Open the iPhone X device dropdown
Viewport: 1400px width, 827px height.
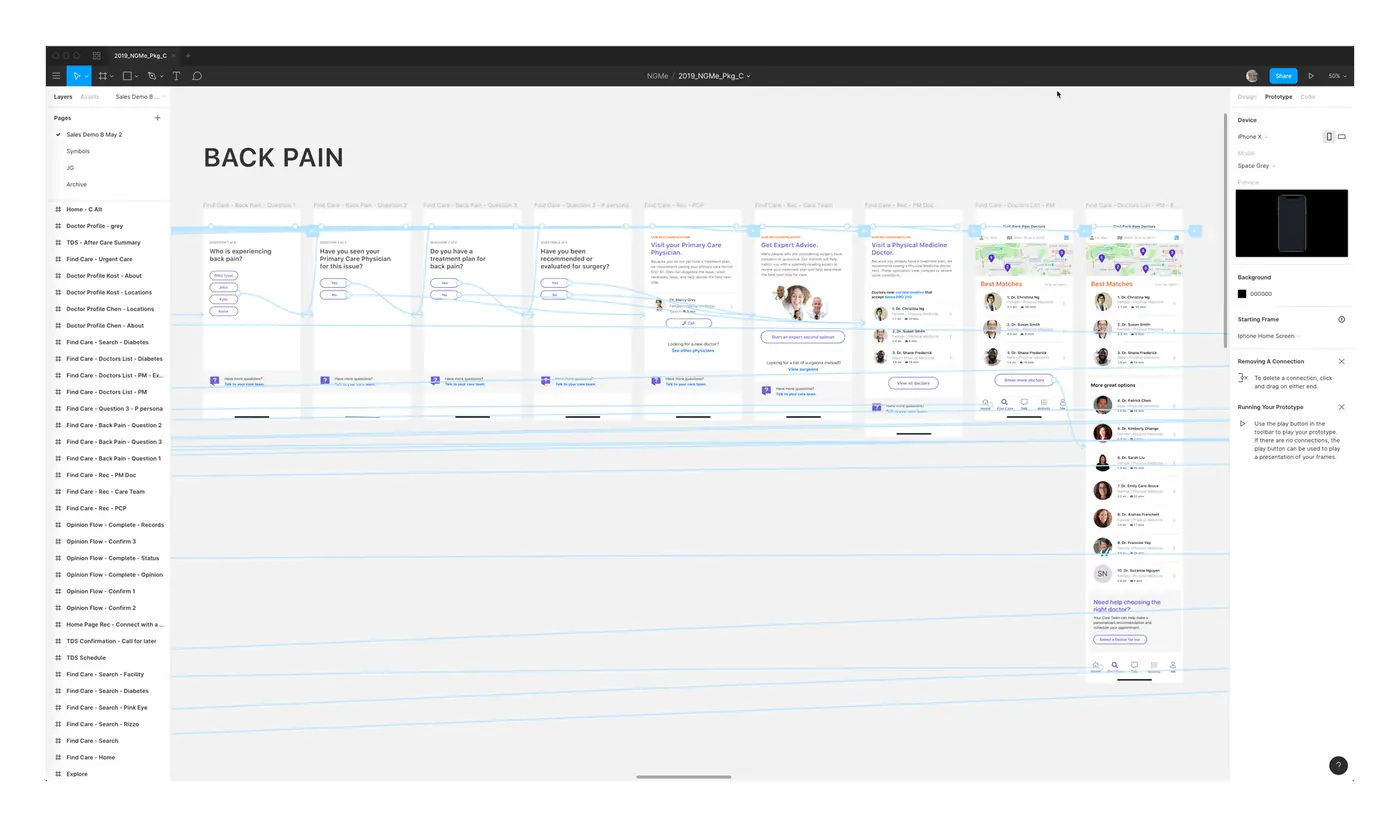coord(1253,137)
